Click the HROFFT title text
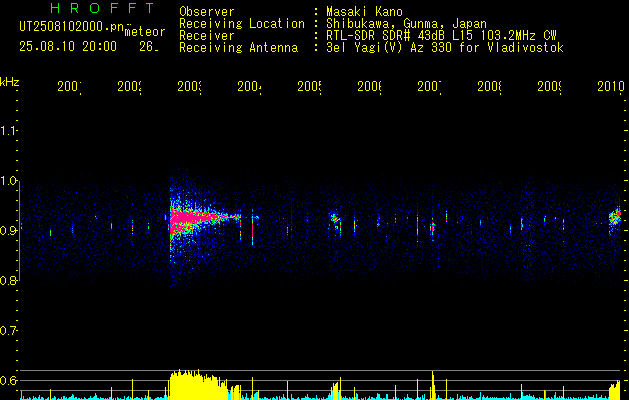This screenshot has height=400, width=629. point(103,8)
